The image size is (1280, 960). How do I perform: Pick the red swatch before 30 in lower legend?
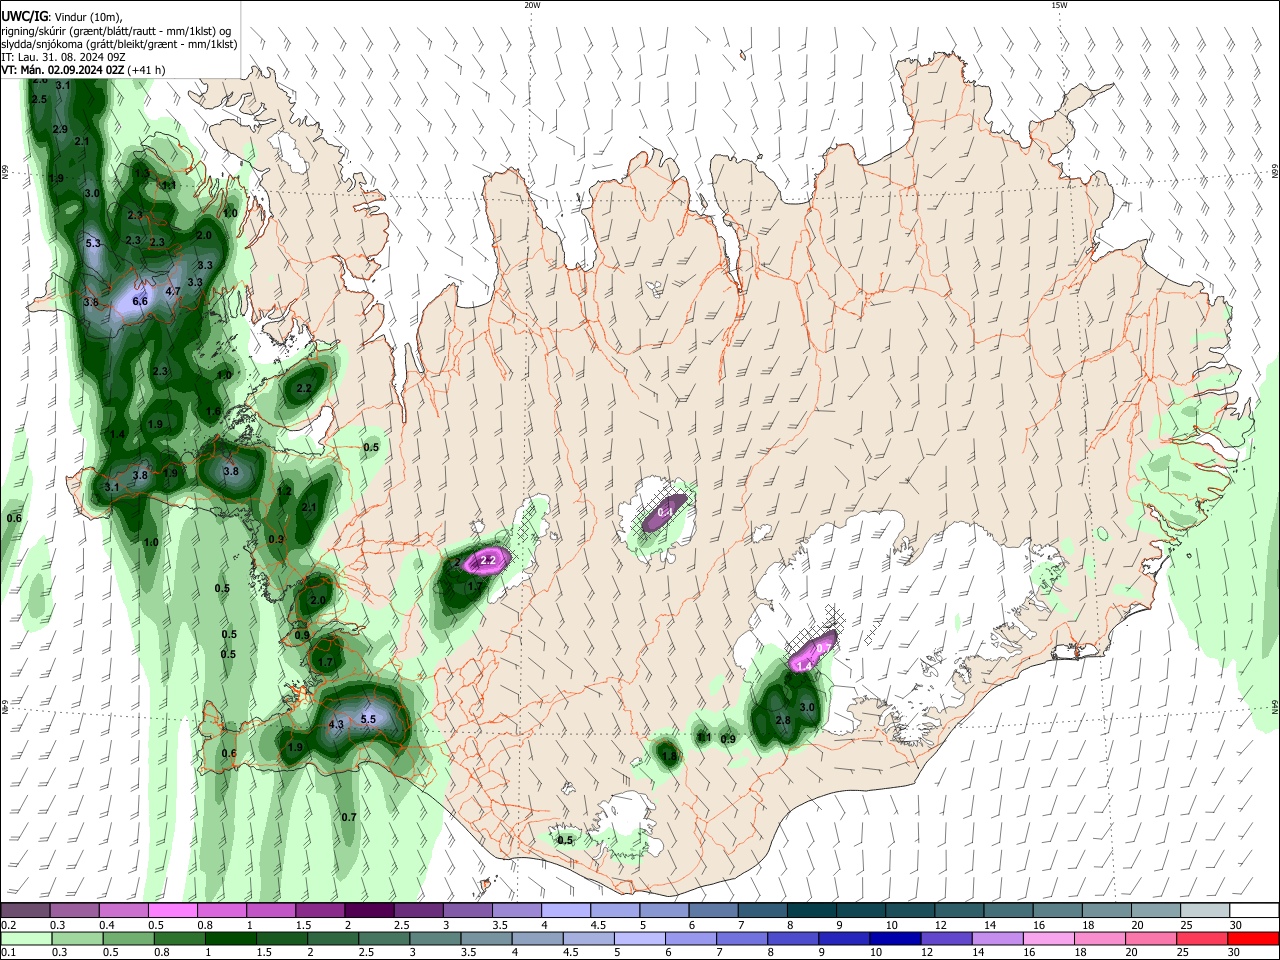point(1204,939)
